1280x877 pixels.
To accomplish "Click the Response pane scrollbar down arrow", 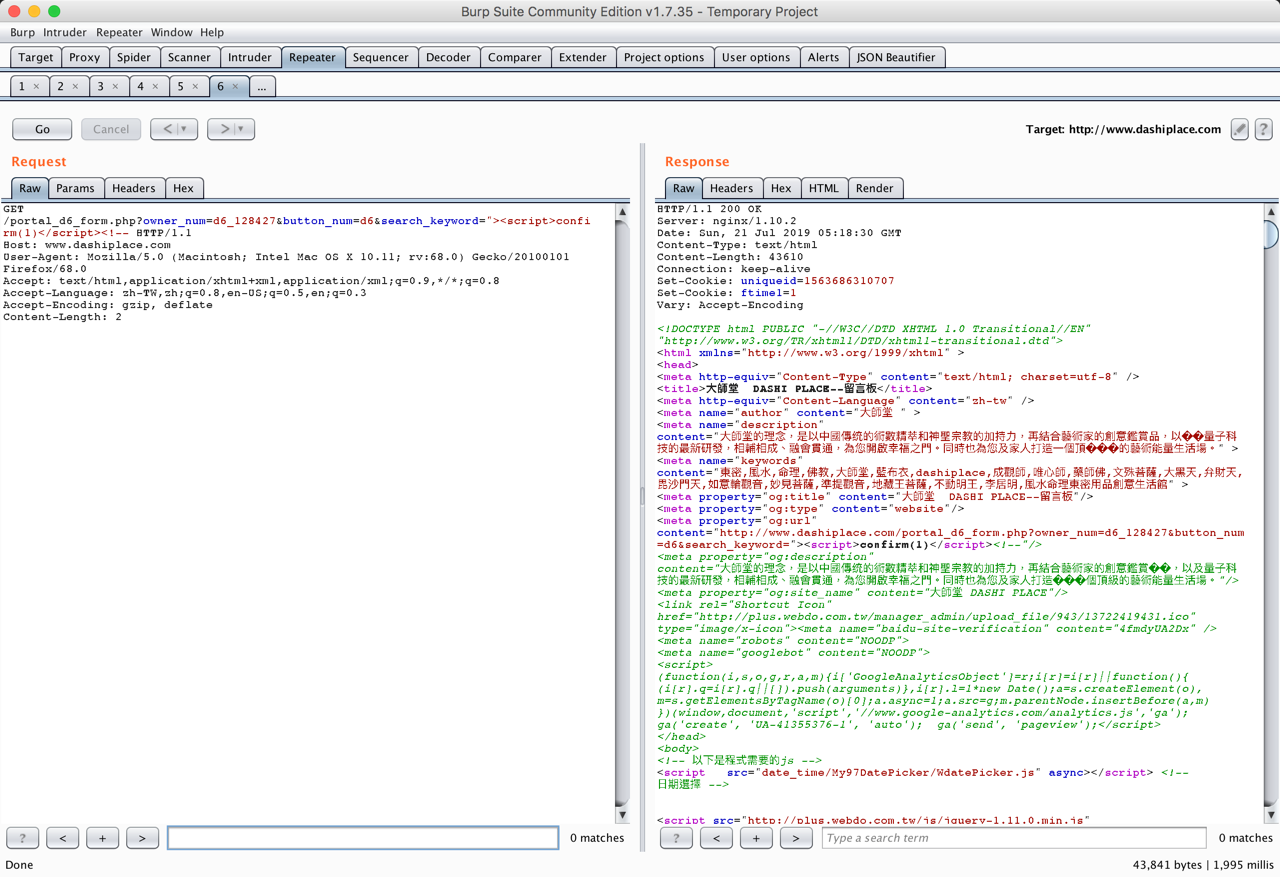I will tap(1271, 815).
